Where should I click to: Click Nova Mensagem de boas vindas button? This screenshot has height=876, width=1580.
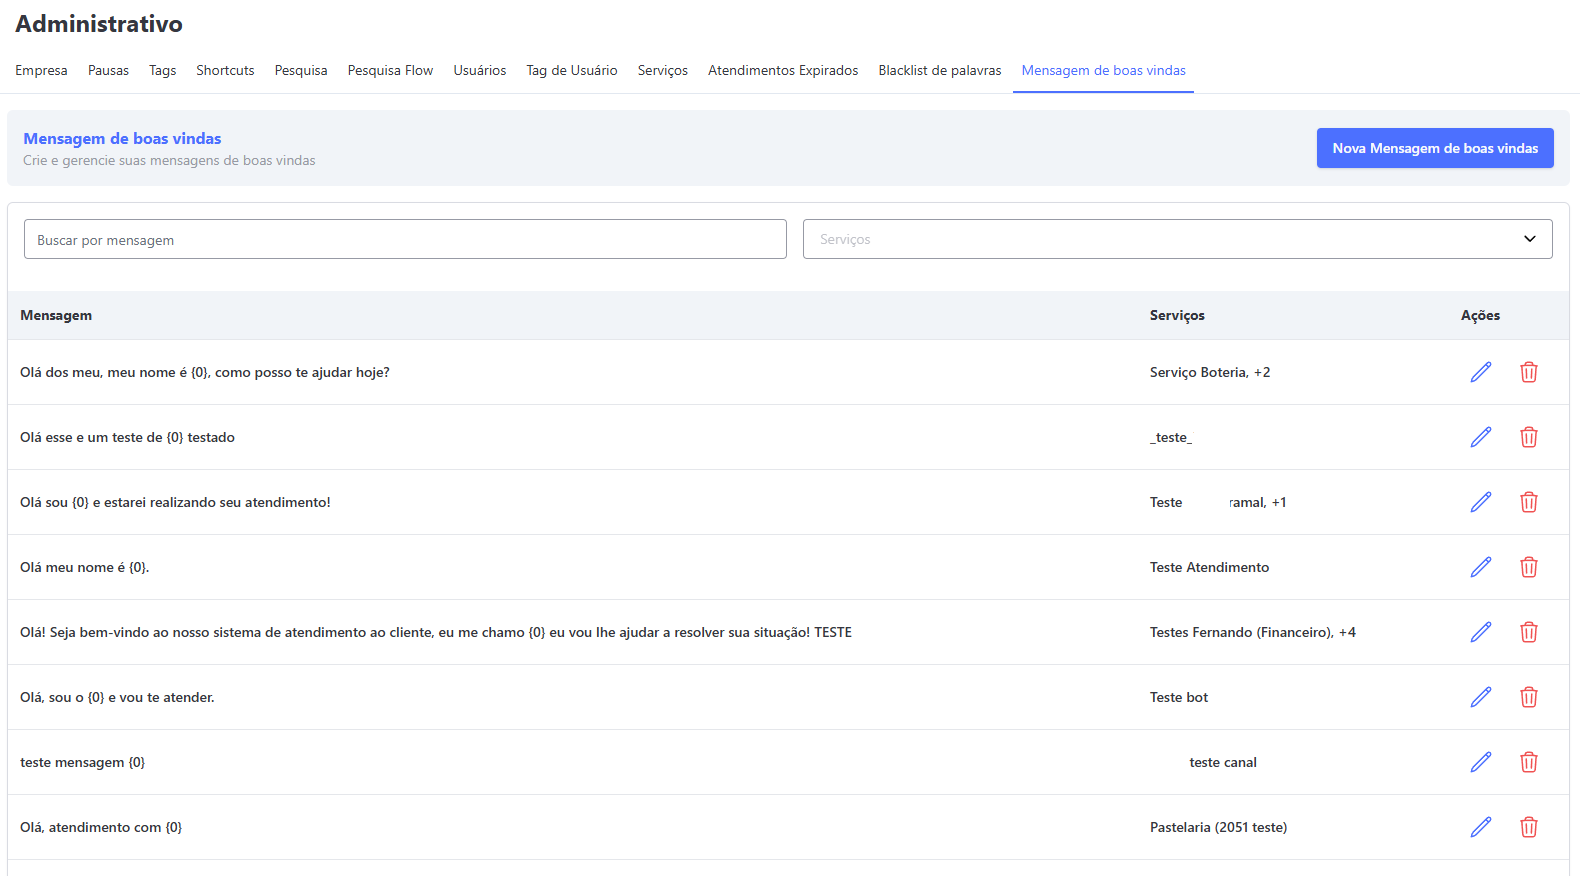click(1435, 148)
